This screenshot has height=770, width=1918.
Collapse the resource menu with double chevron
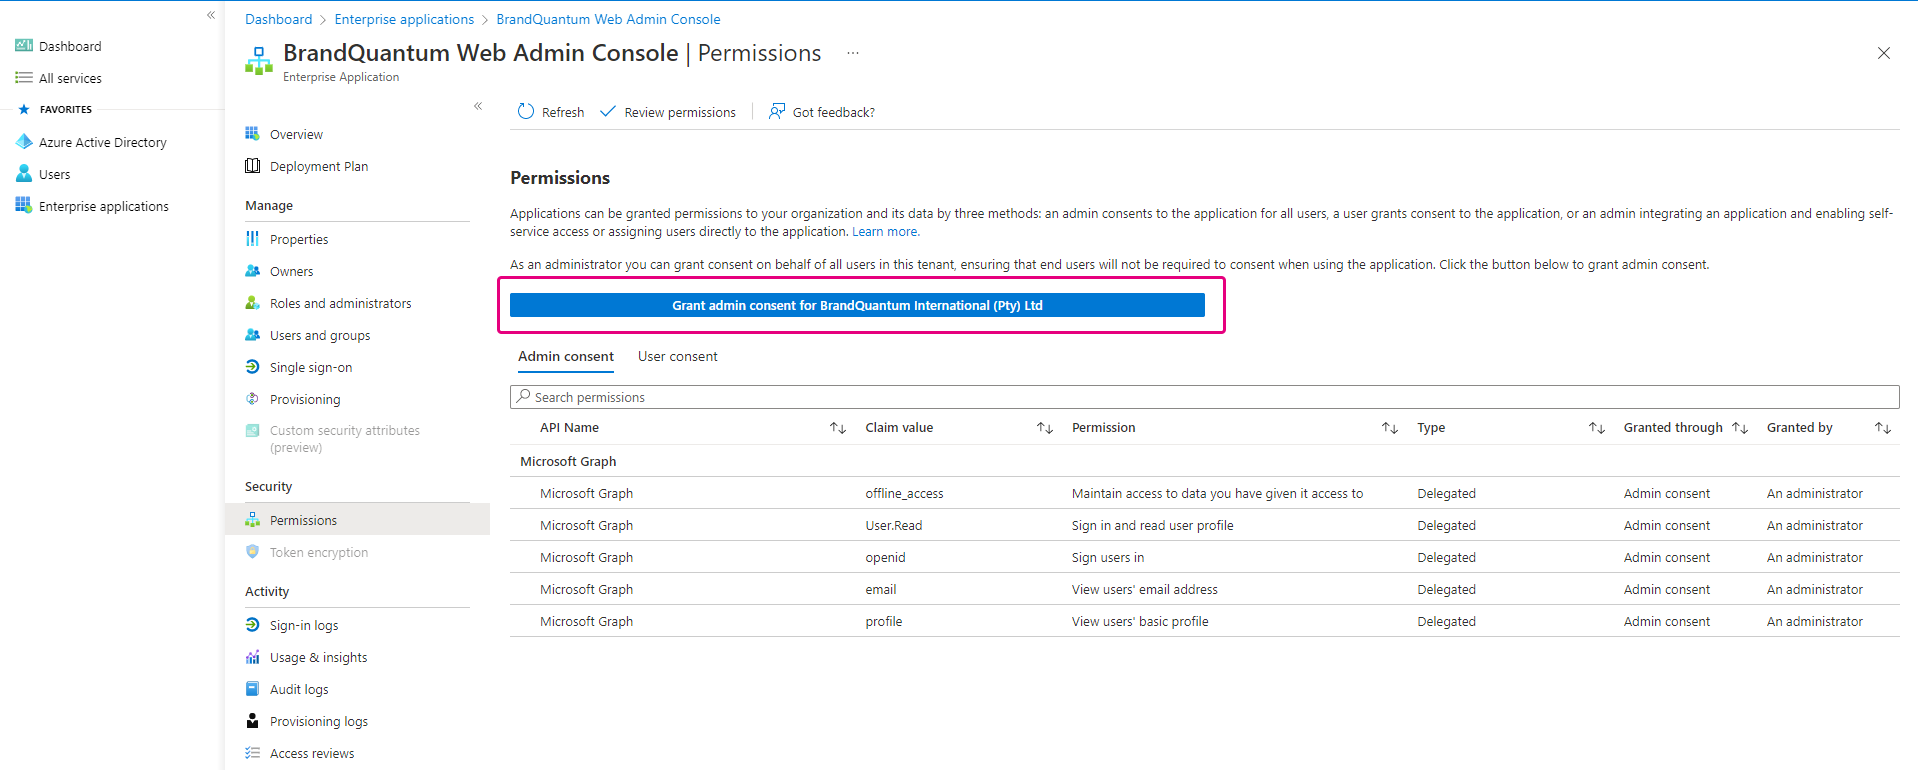pos(478,106)
